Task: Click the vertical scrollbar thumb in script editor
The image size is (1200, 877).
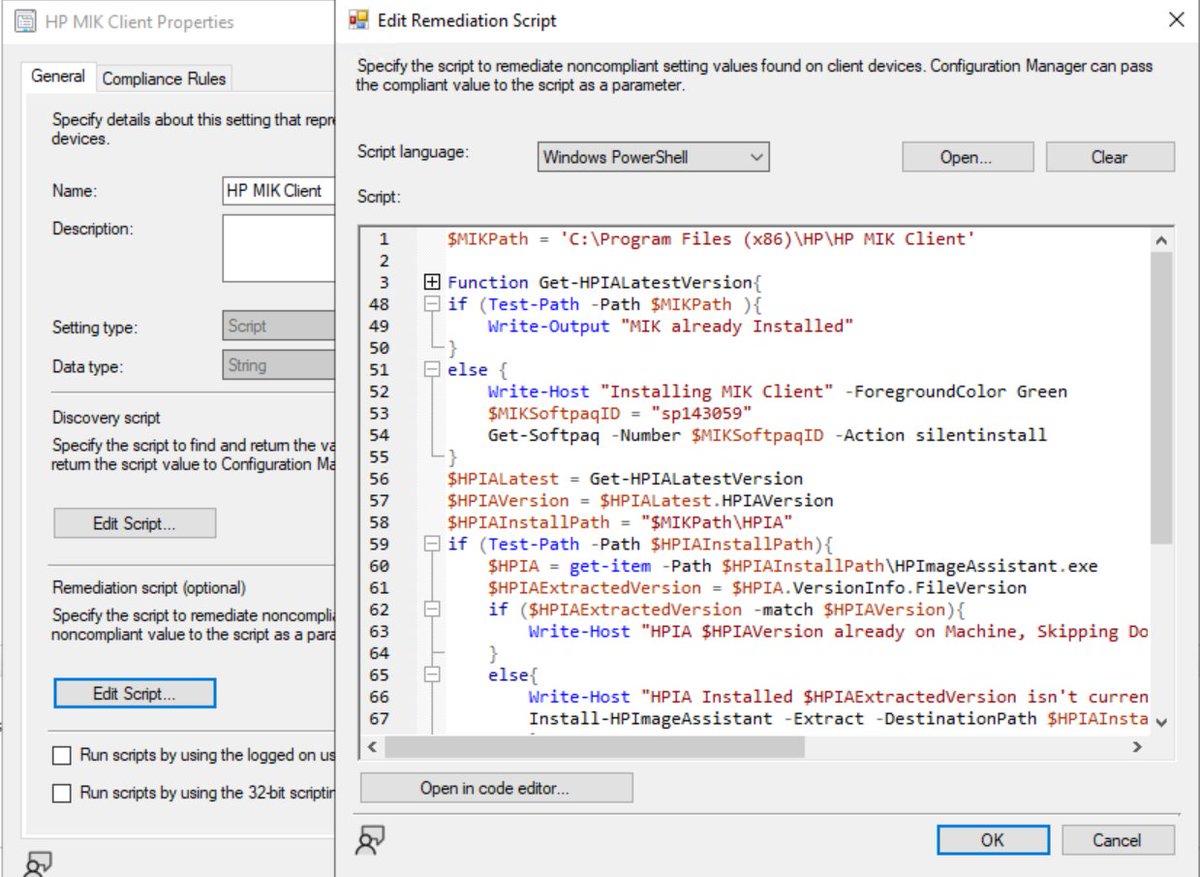Action: [1160, 396]
